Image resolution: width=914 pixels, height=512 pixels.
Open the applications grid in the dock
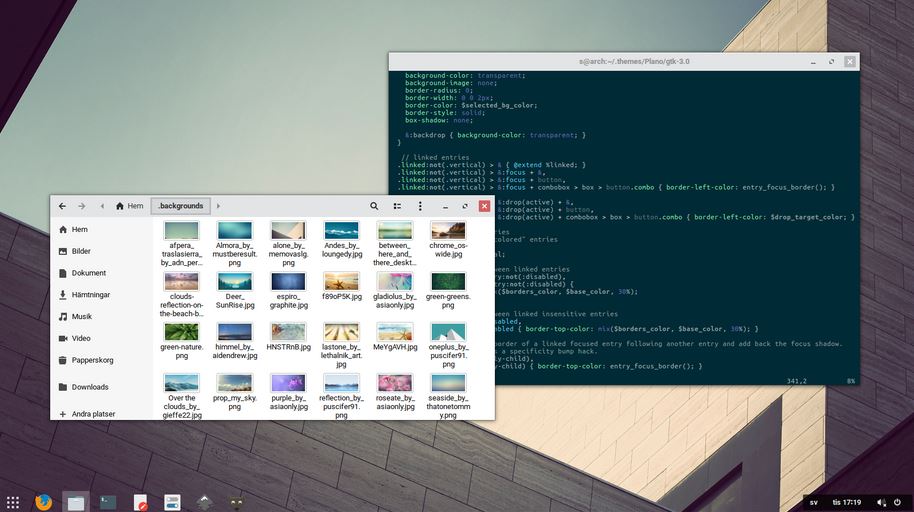tap(13, 502)
